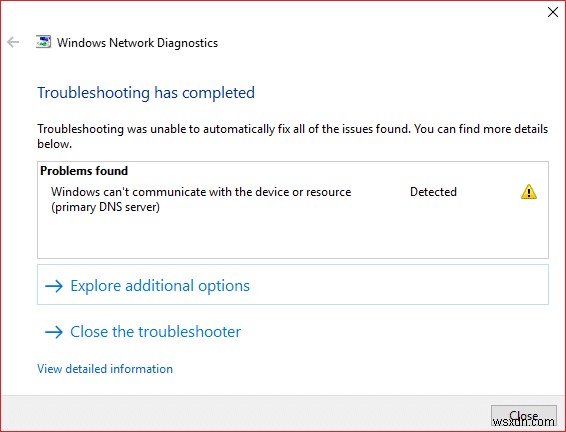This screenshot has width=566, height=432.
Task: Click the unable to automatically fix description
Action: 293,136
